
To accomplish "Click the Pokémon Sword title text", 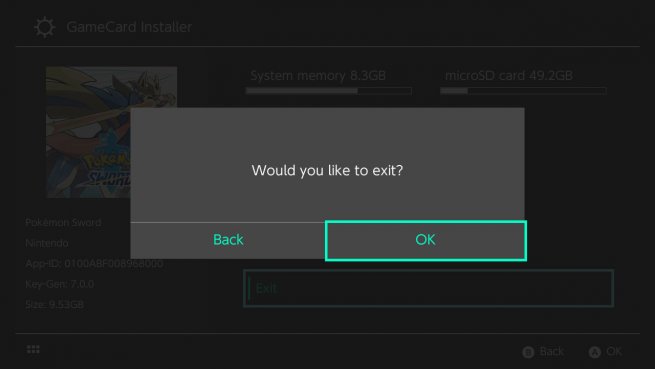I will (x=63, y=222).
